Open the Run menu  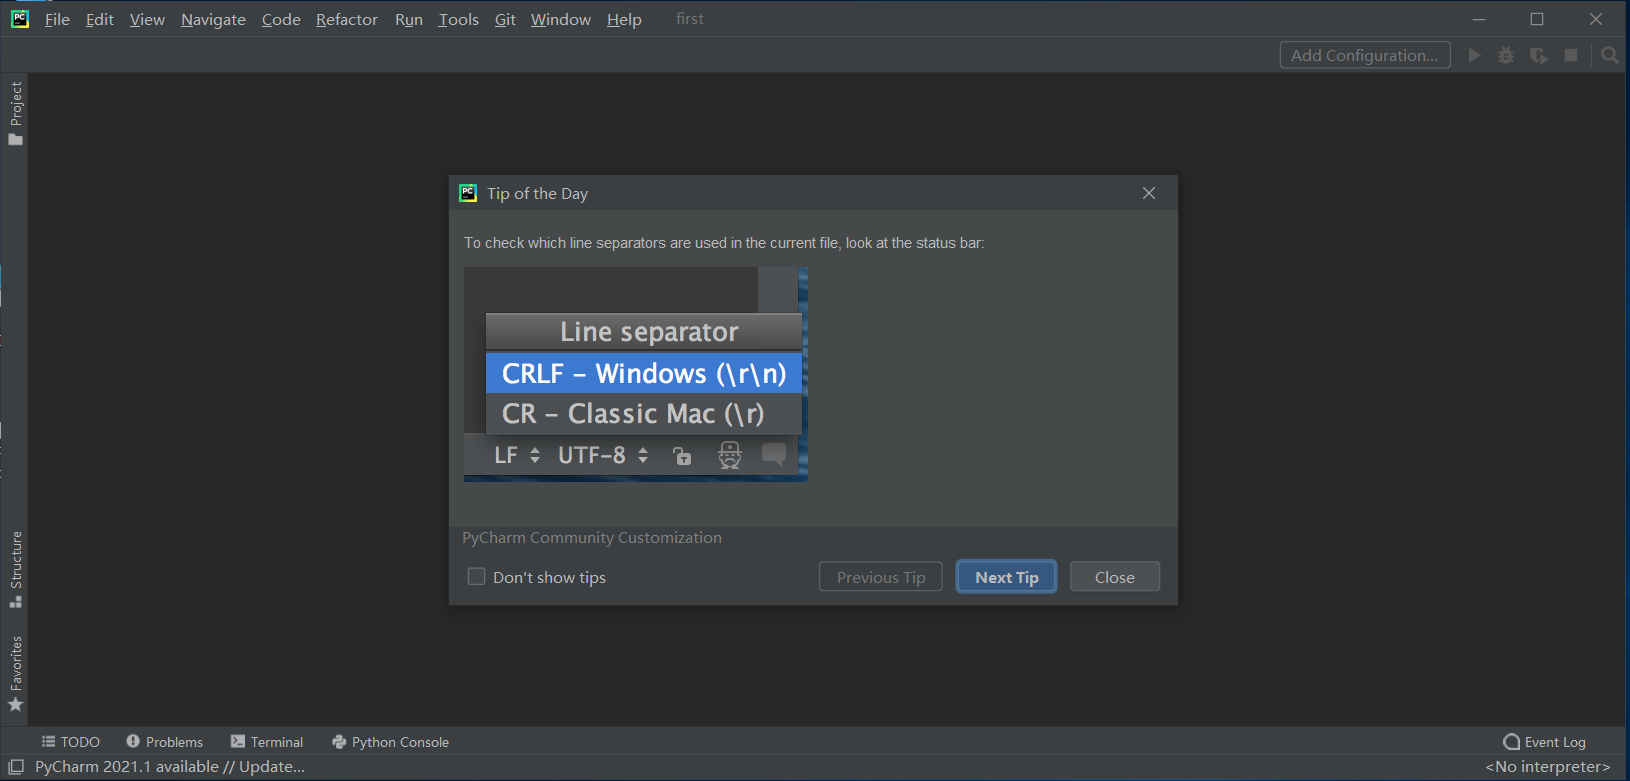tap(409, 19)
